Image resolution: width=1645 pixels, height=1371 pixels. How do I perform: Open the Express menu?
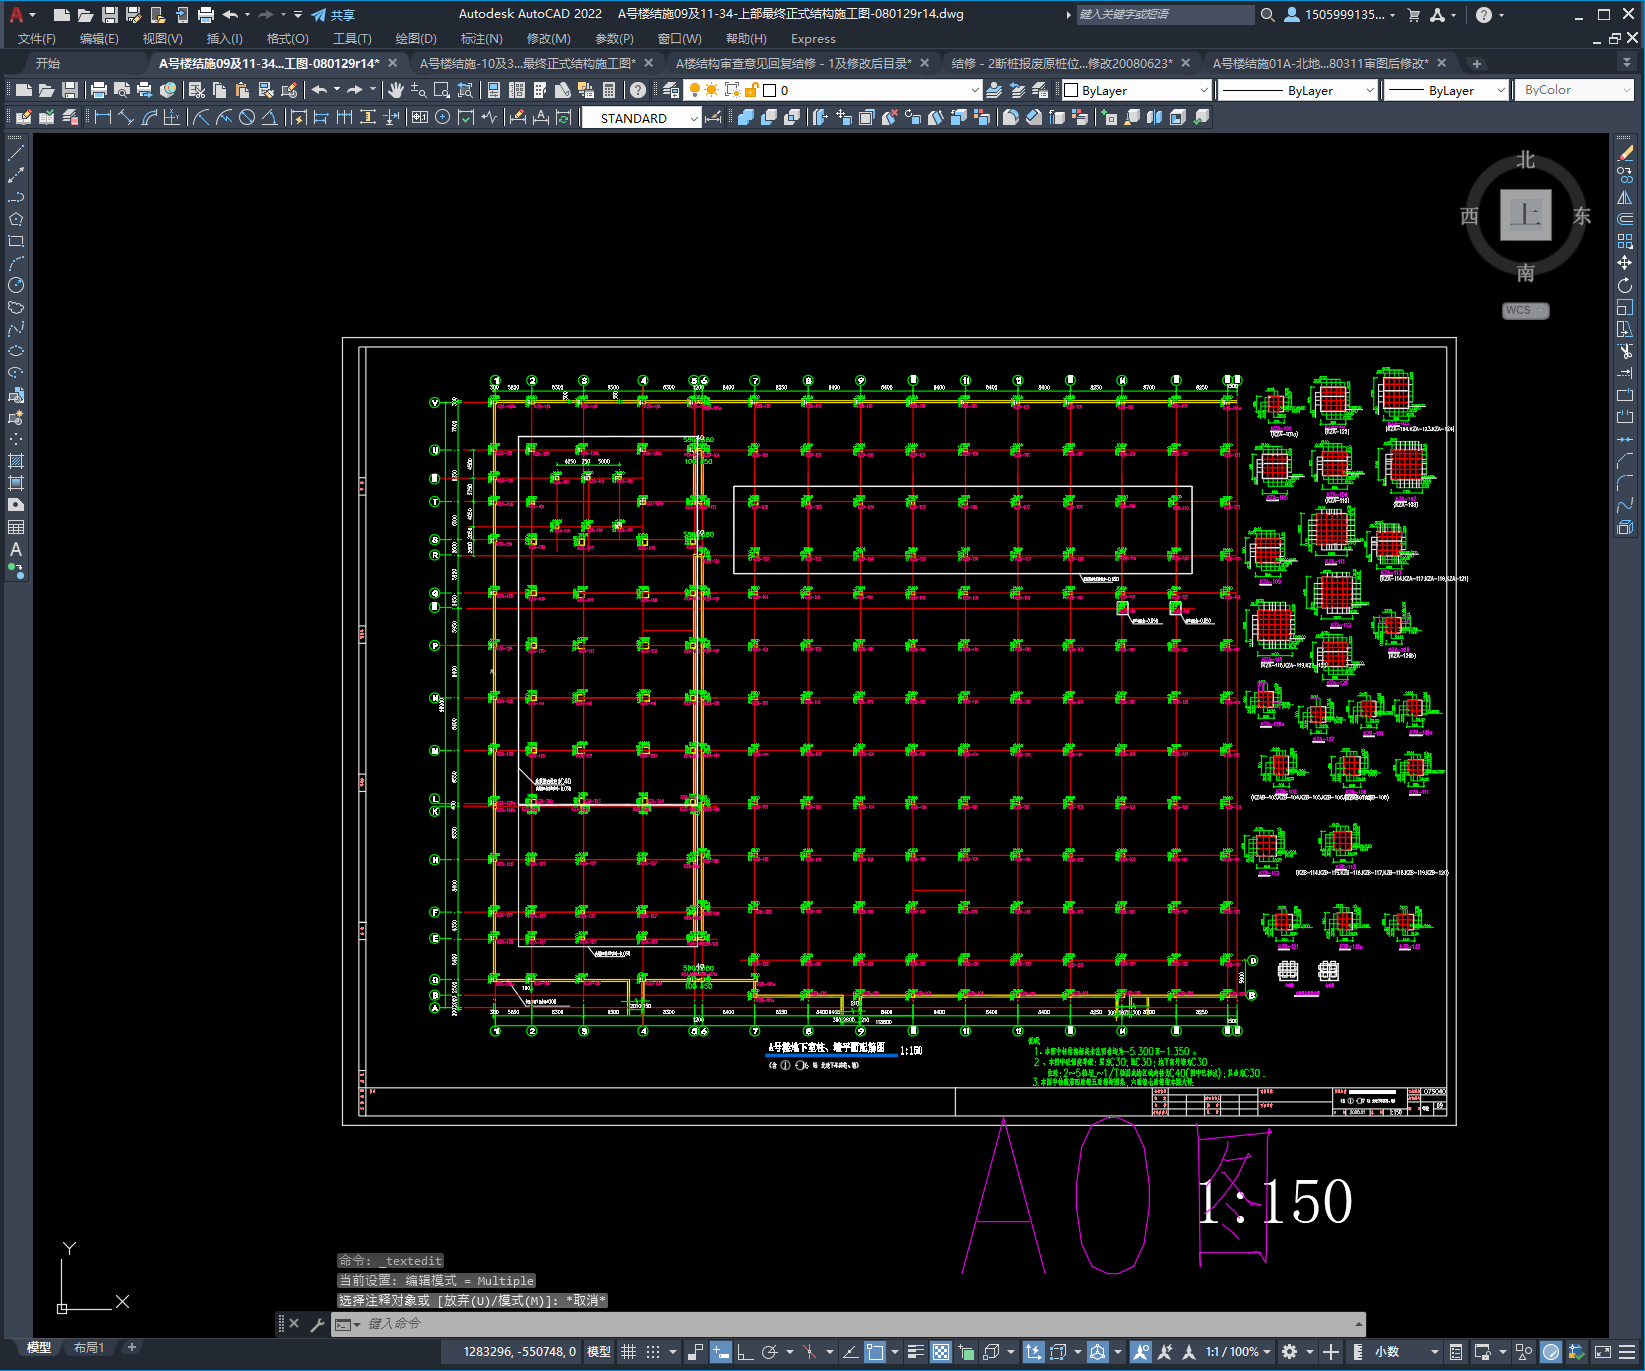click(x=813, y=39)
